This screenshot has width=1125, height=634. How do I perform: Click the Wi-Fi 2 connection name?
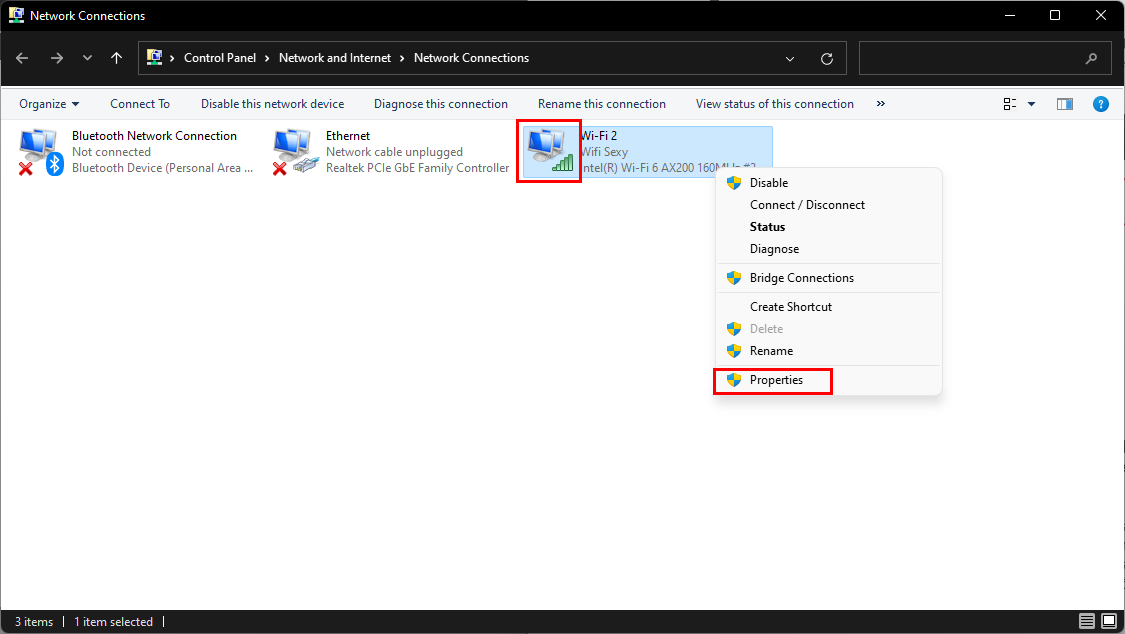click(x=599, y=136)
